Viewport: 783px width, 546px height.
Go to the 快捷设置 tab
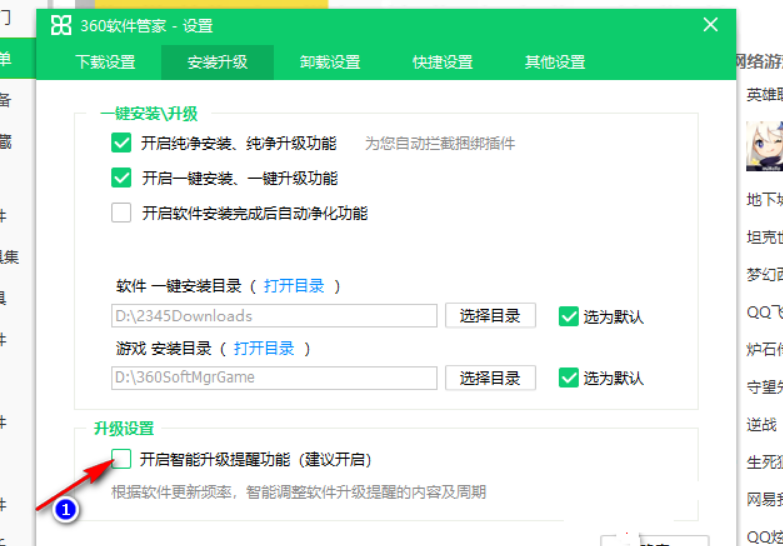442,62
